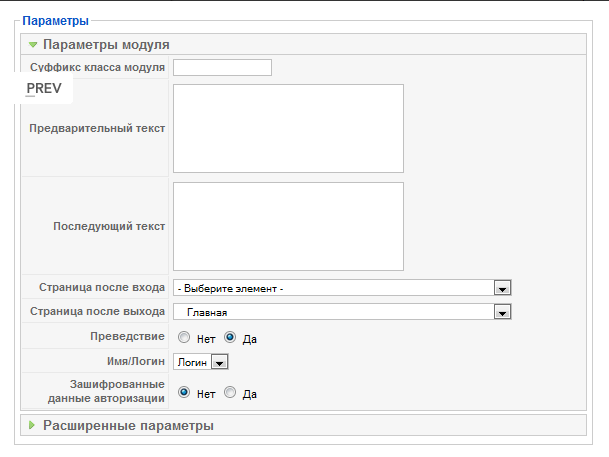Select Нет for Зашифрованные данные авторизации

tap(184, 393)
